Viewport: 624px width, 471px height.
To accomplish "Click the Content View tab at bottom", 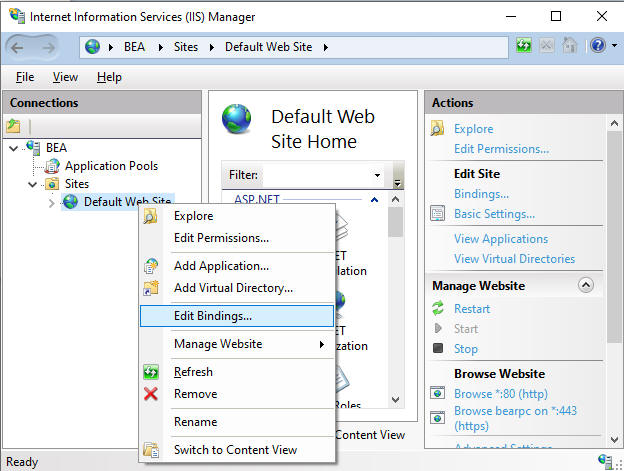I will [x=370, y=435].
